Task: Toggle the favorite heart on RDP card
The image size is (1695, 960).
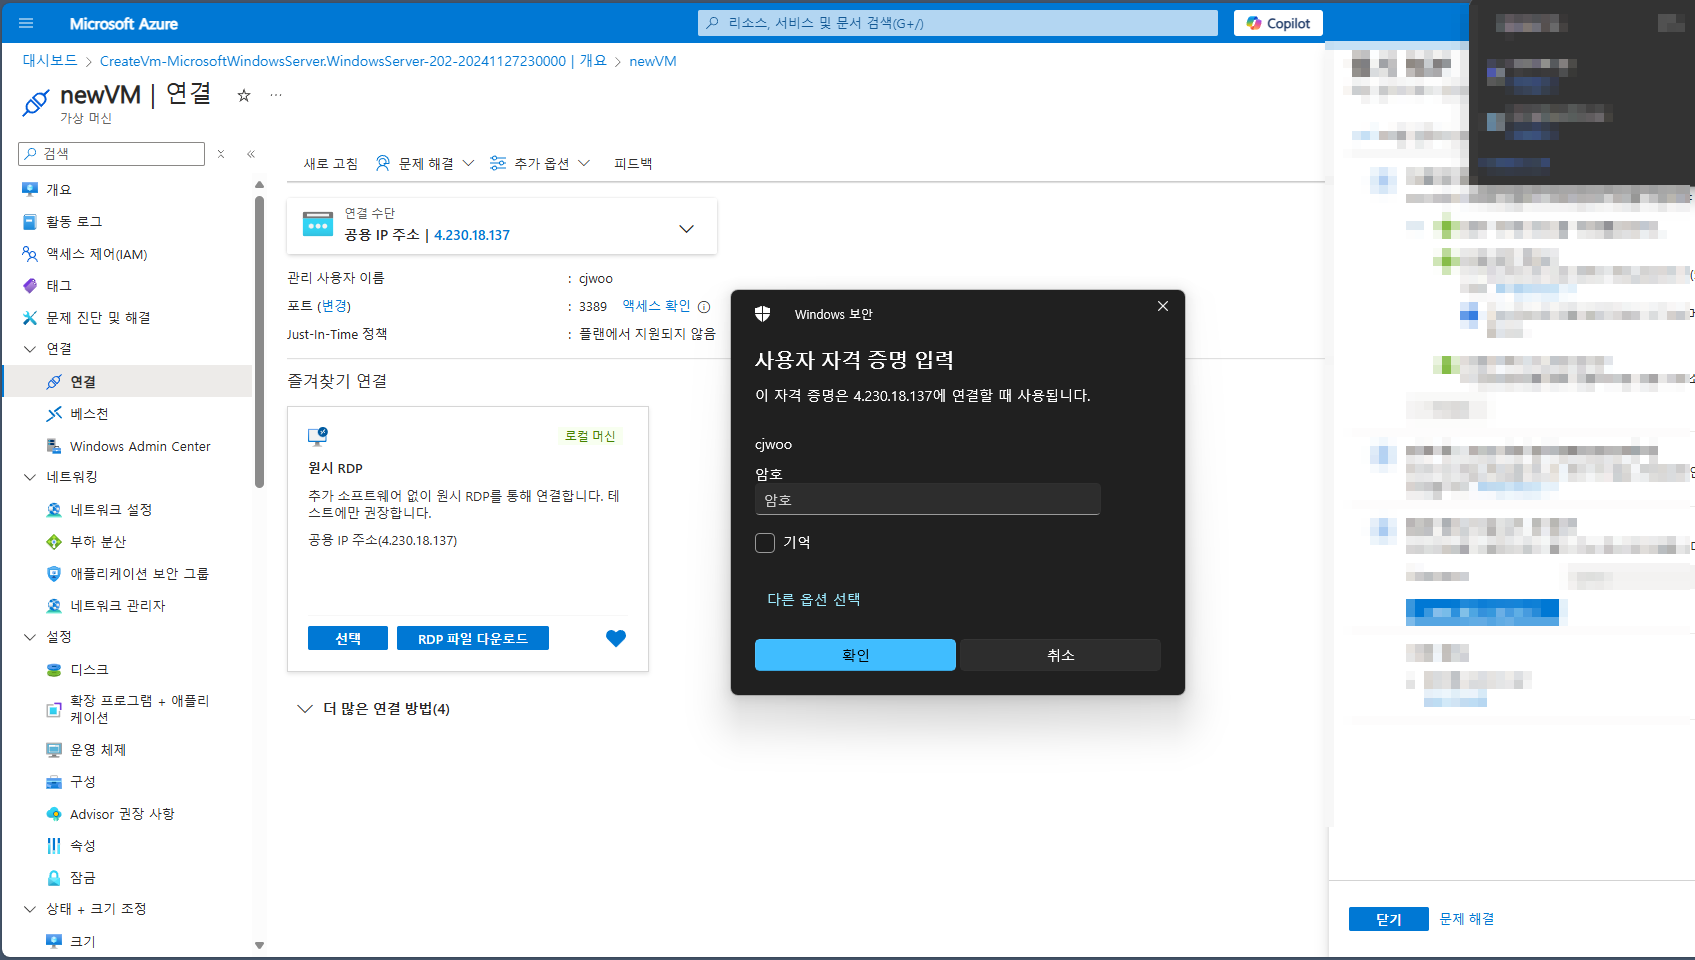Action: tap(616, 638)
